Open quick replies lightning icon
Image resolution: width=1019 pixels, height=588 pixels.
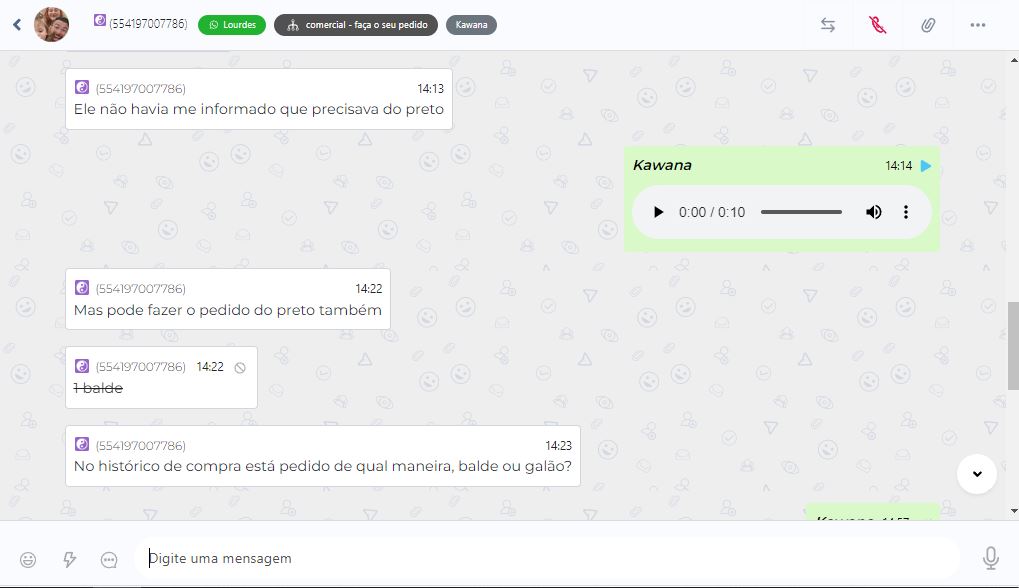[x=69, y=559]
